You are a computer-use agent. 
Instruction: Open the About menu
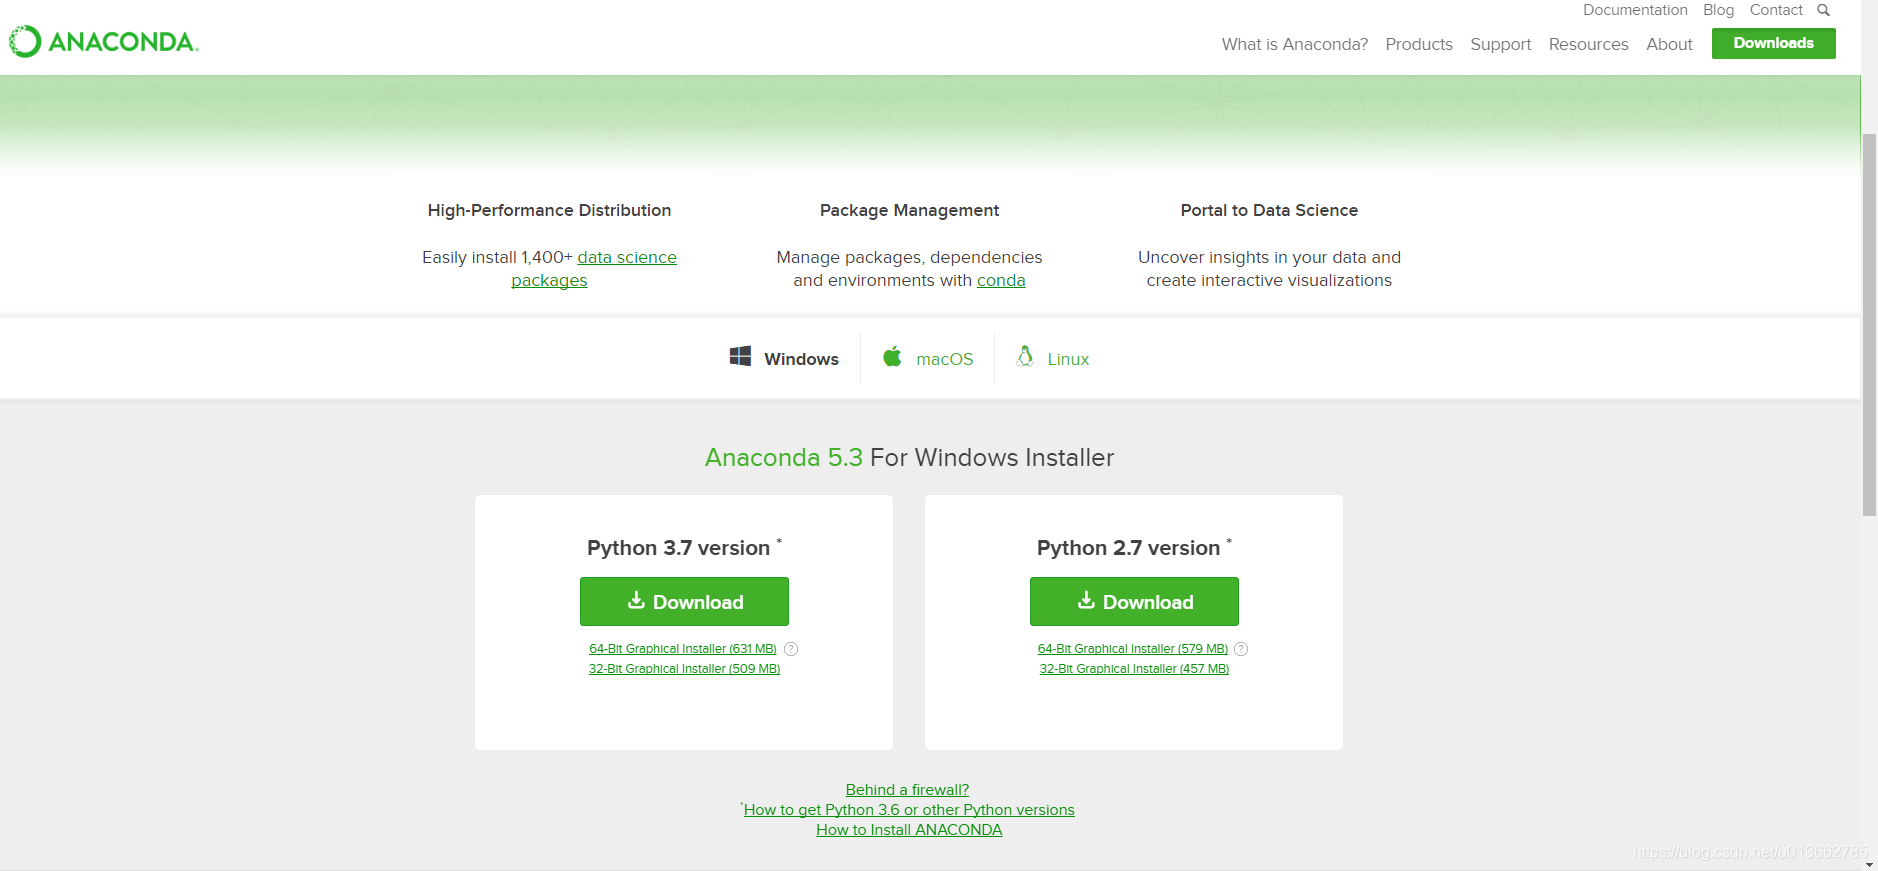pos(1669,44)
